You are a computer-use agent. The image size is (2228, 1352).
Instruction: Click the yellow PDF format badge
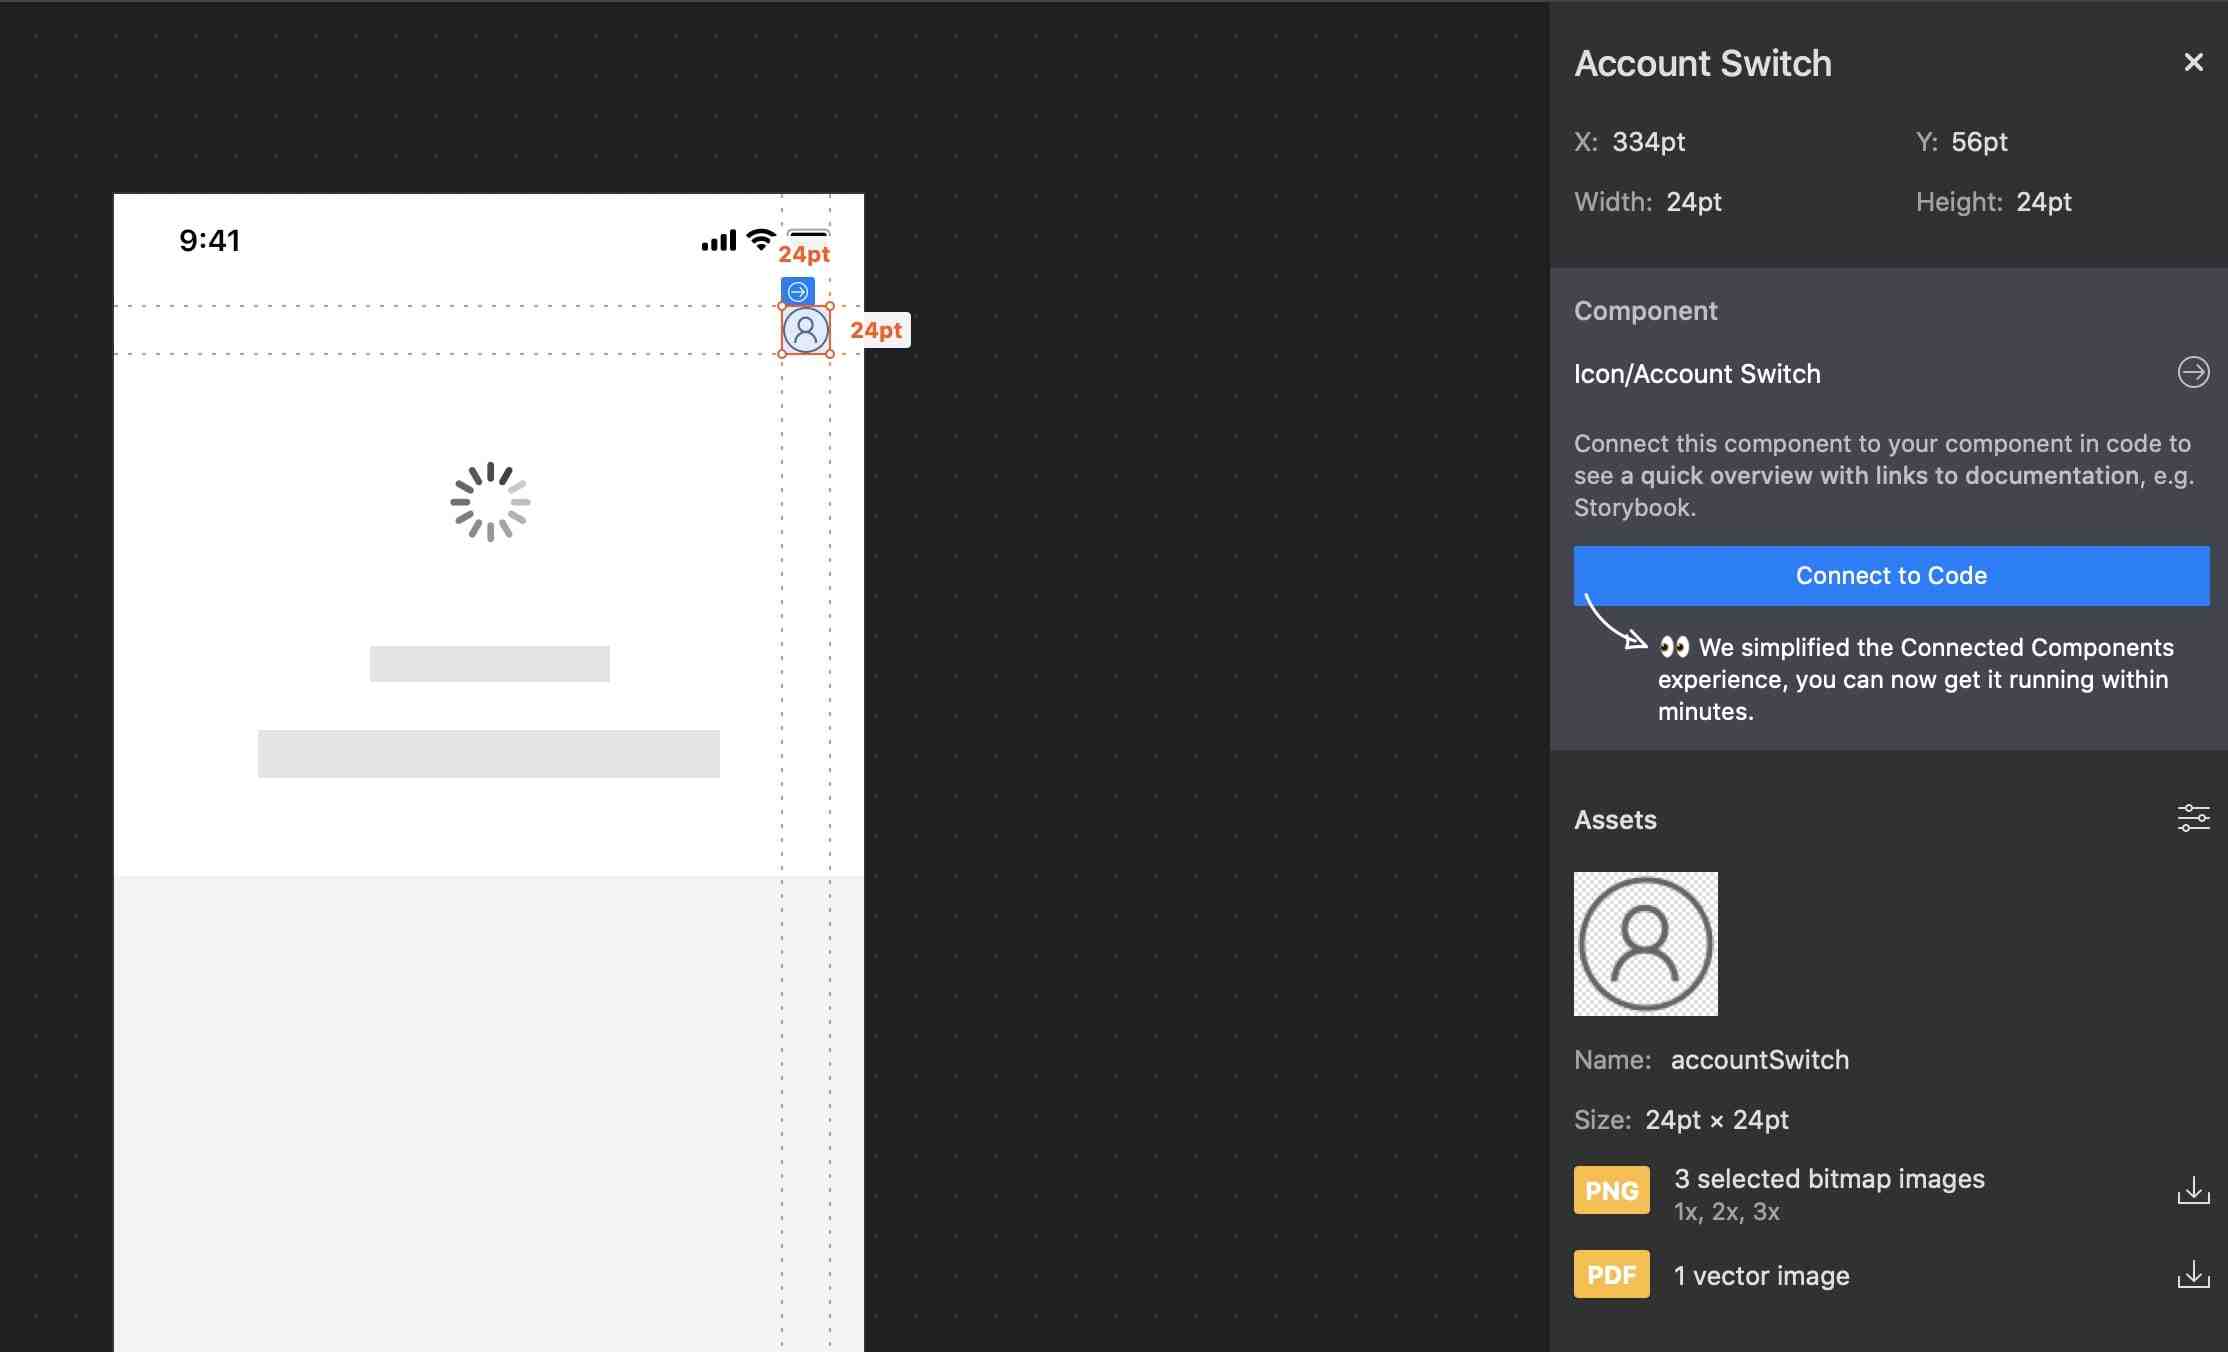pyautogui.click(x=1611, y=1274)
